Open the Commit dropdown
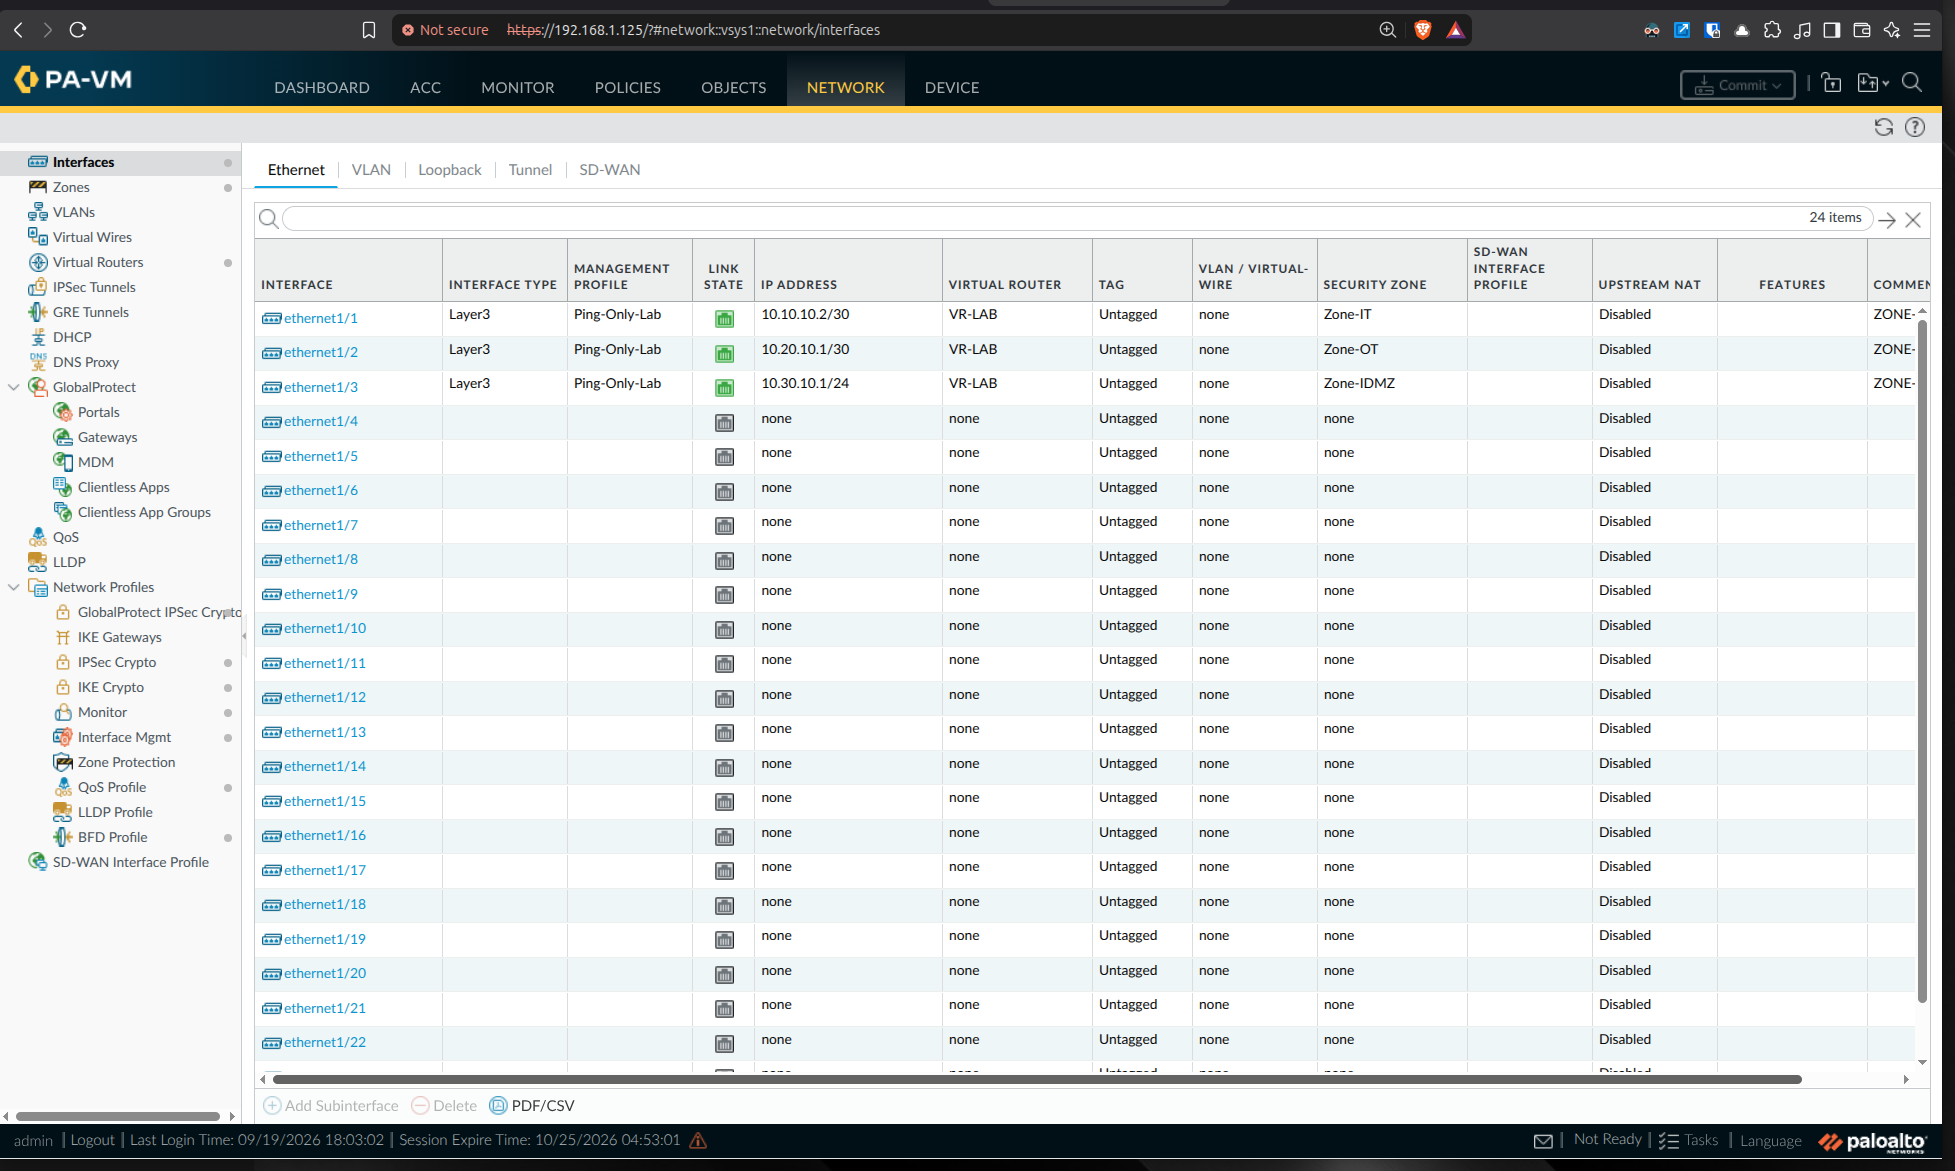 [x=1738, y=85]
